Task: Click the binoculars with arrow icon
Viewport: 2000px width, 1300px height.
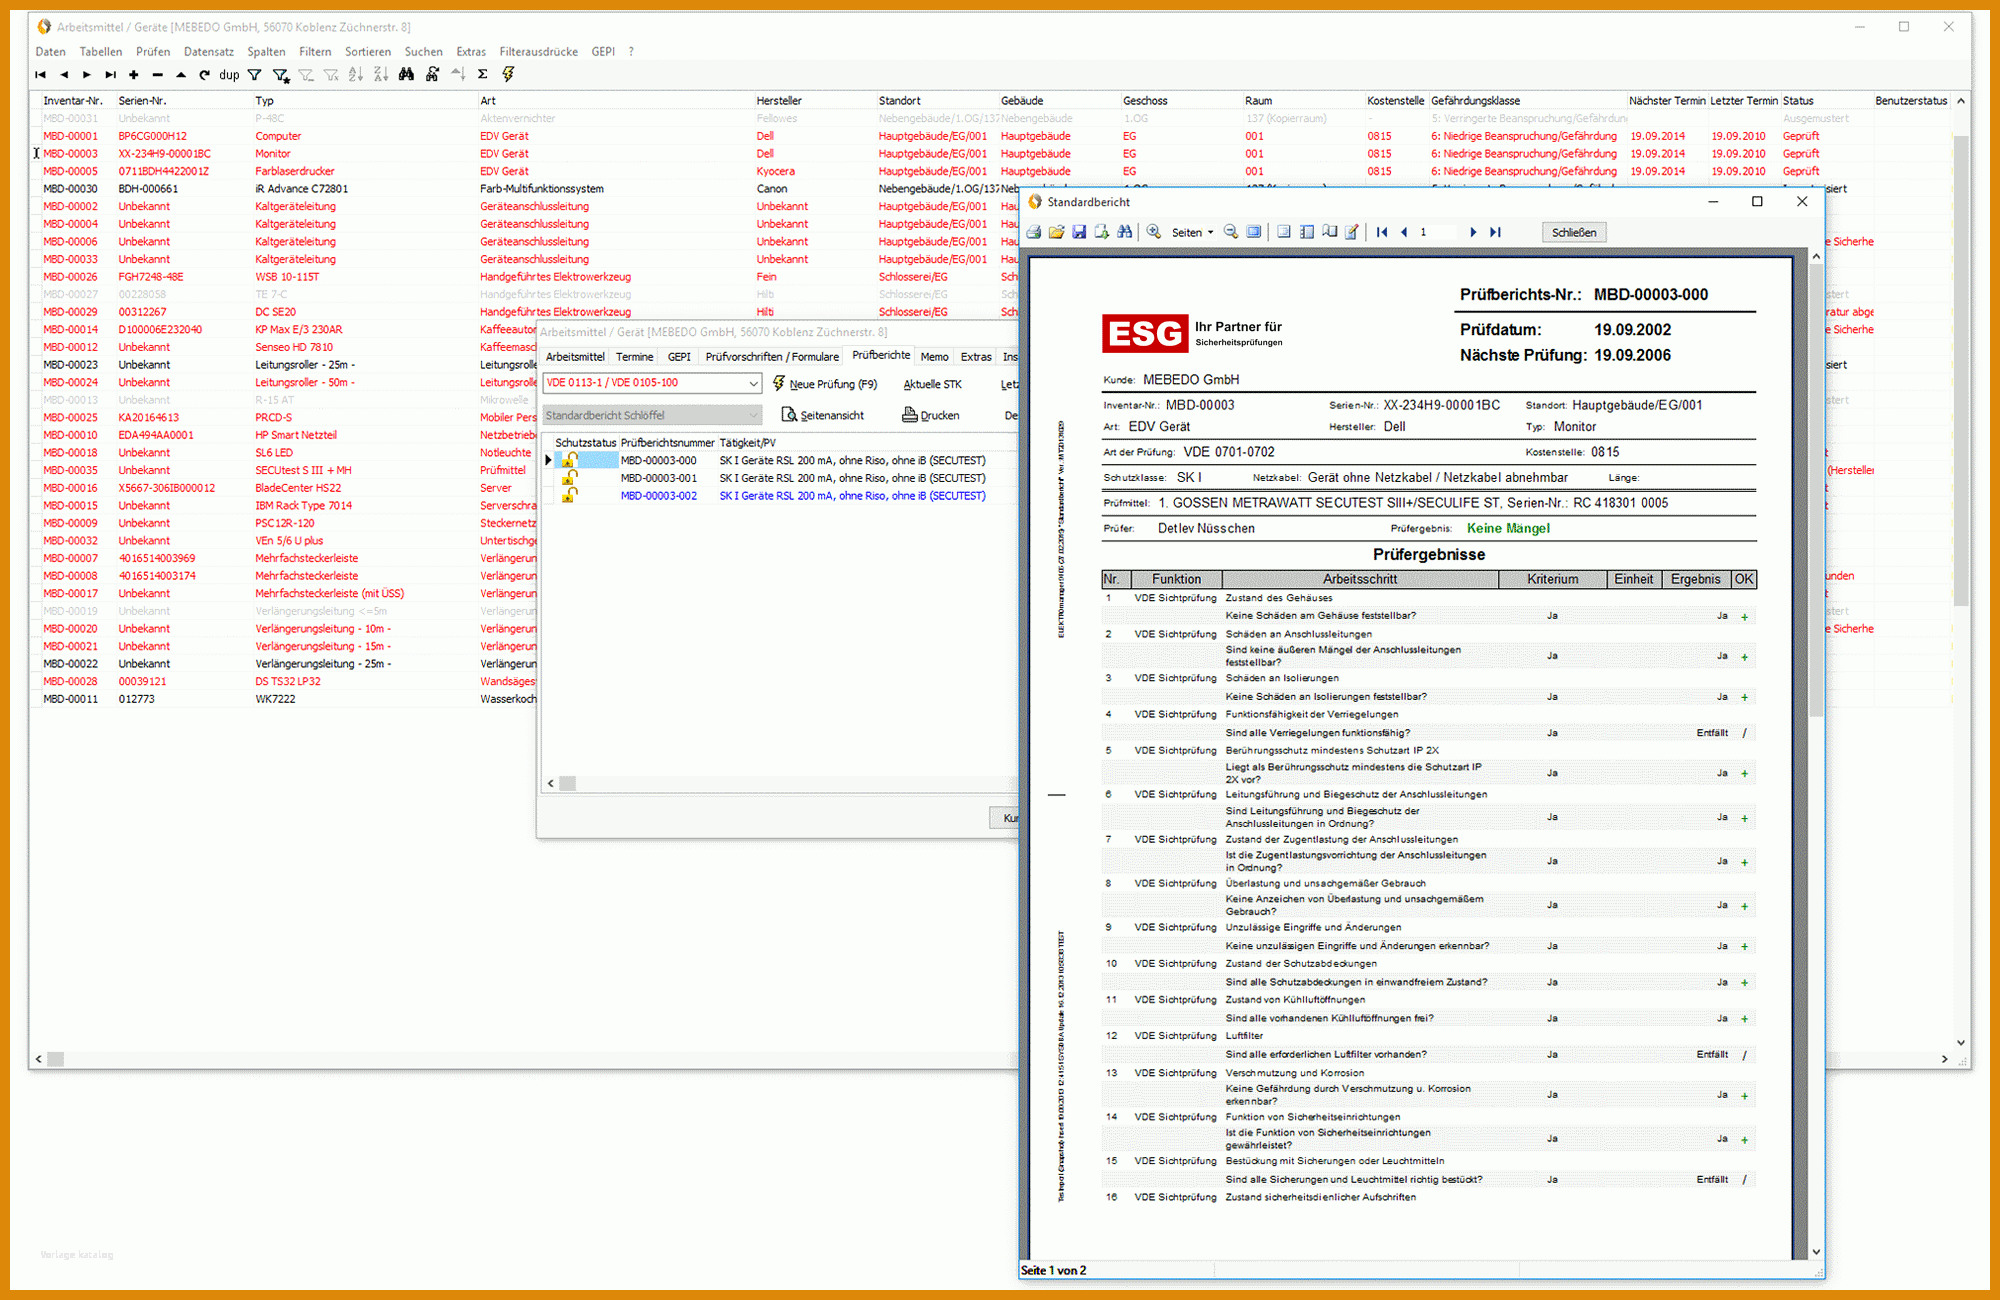Action: 432,75
